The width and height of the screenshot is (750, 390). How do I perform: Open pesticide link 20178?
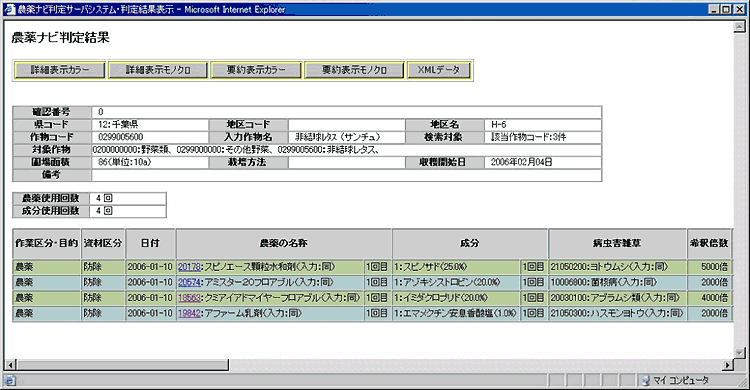point(189,267)
